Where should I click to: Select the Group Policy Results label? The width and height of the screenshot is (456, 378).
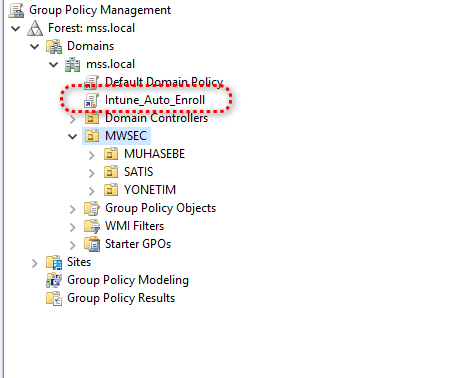[121, 298]
